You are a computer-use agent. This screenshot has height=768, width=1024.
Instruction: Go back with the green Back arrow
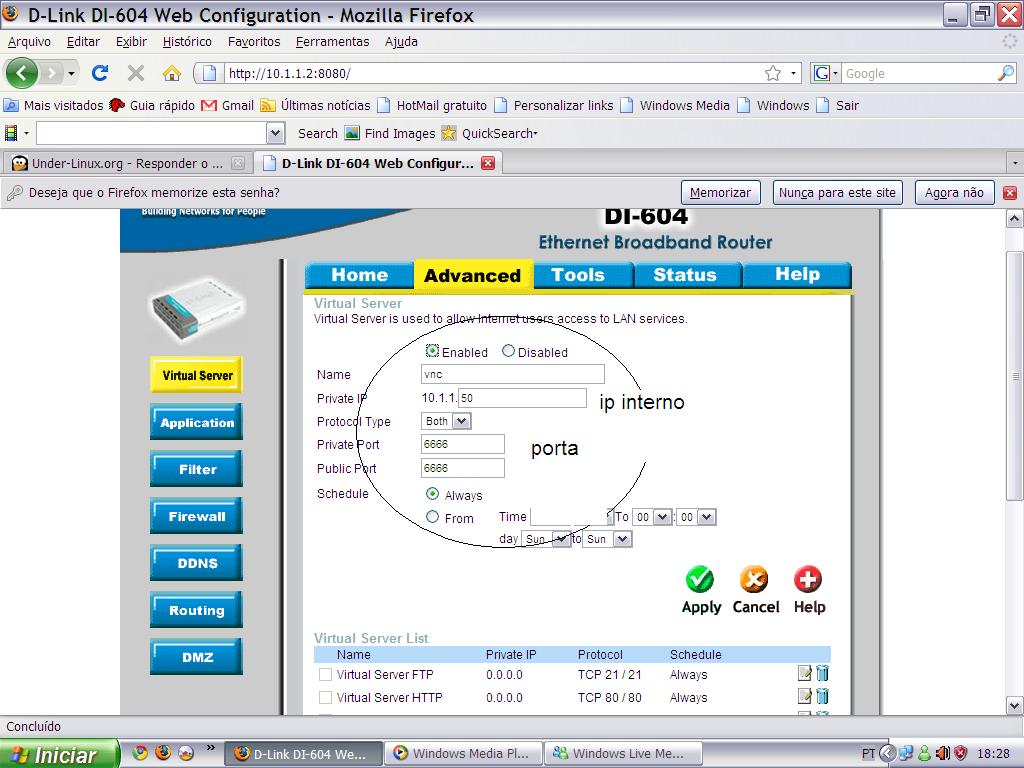pyautogui.click(x=22, y=72)
